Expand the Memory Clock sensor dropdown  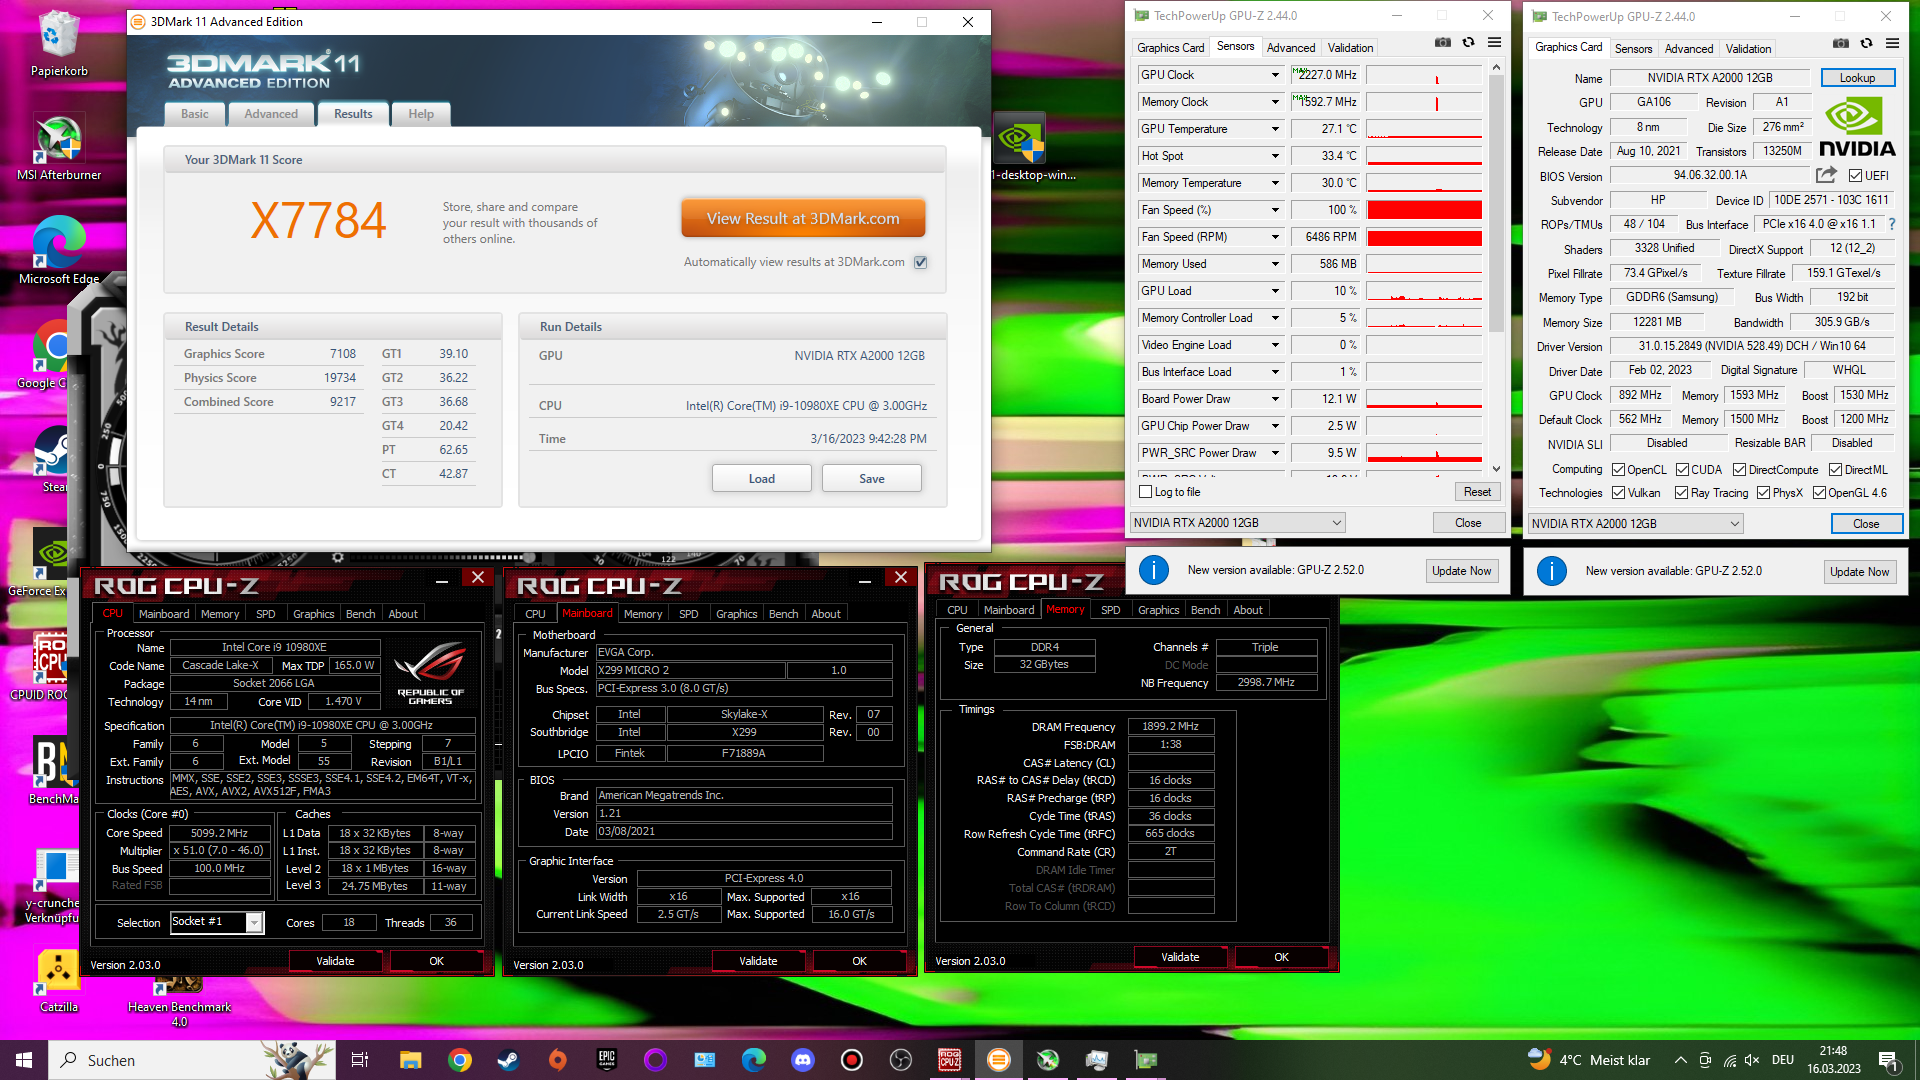pos(1275,102)
